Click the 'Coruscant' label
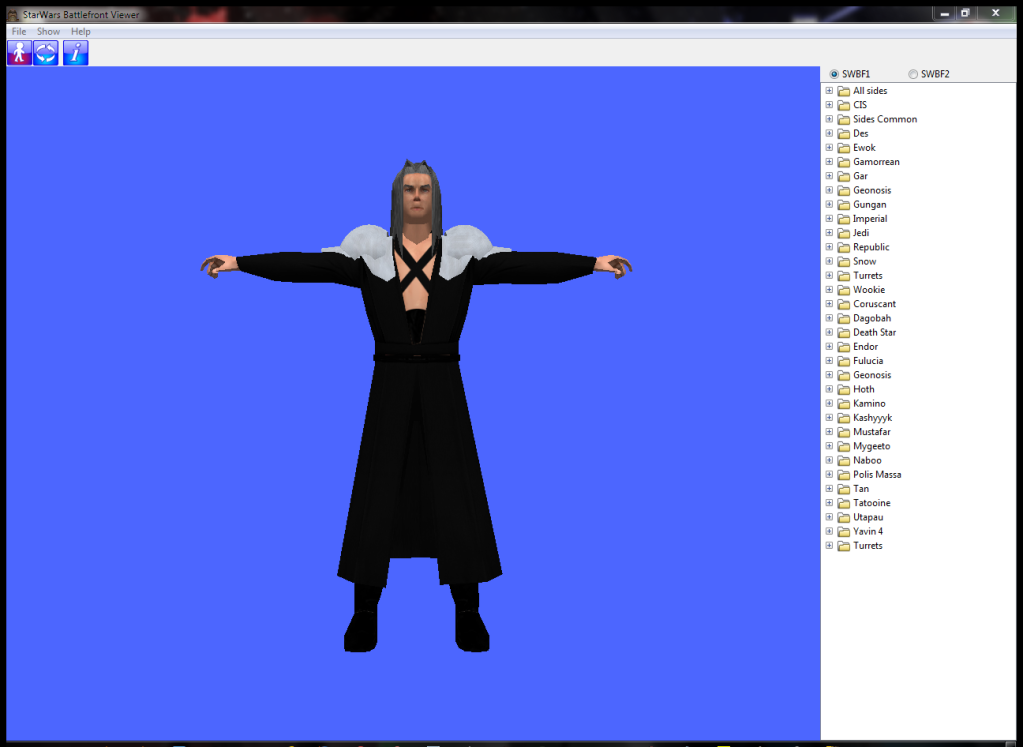The height and width of the screenshot is (747, 1023). [875, 304]
